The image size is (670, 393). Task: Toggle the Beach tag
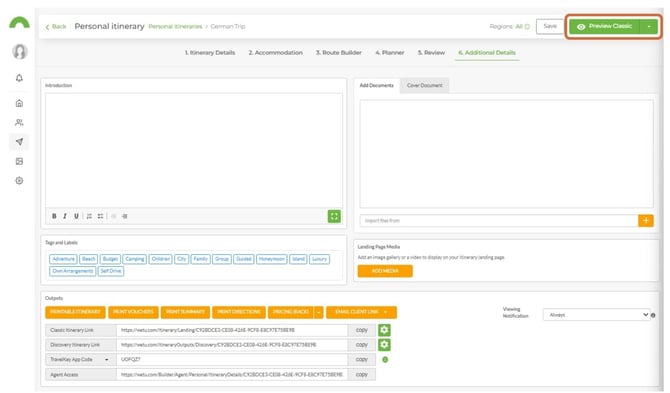pos(88,259)
